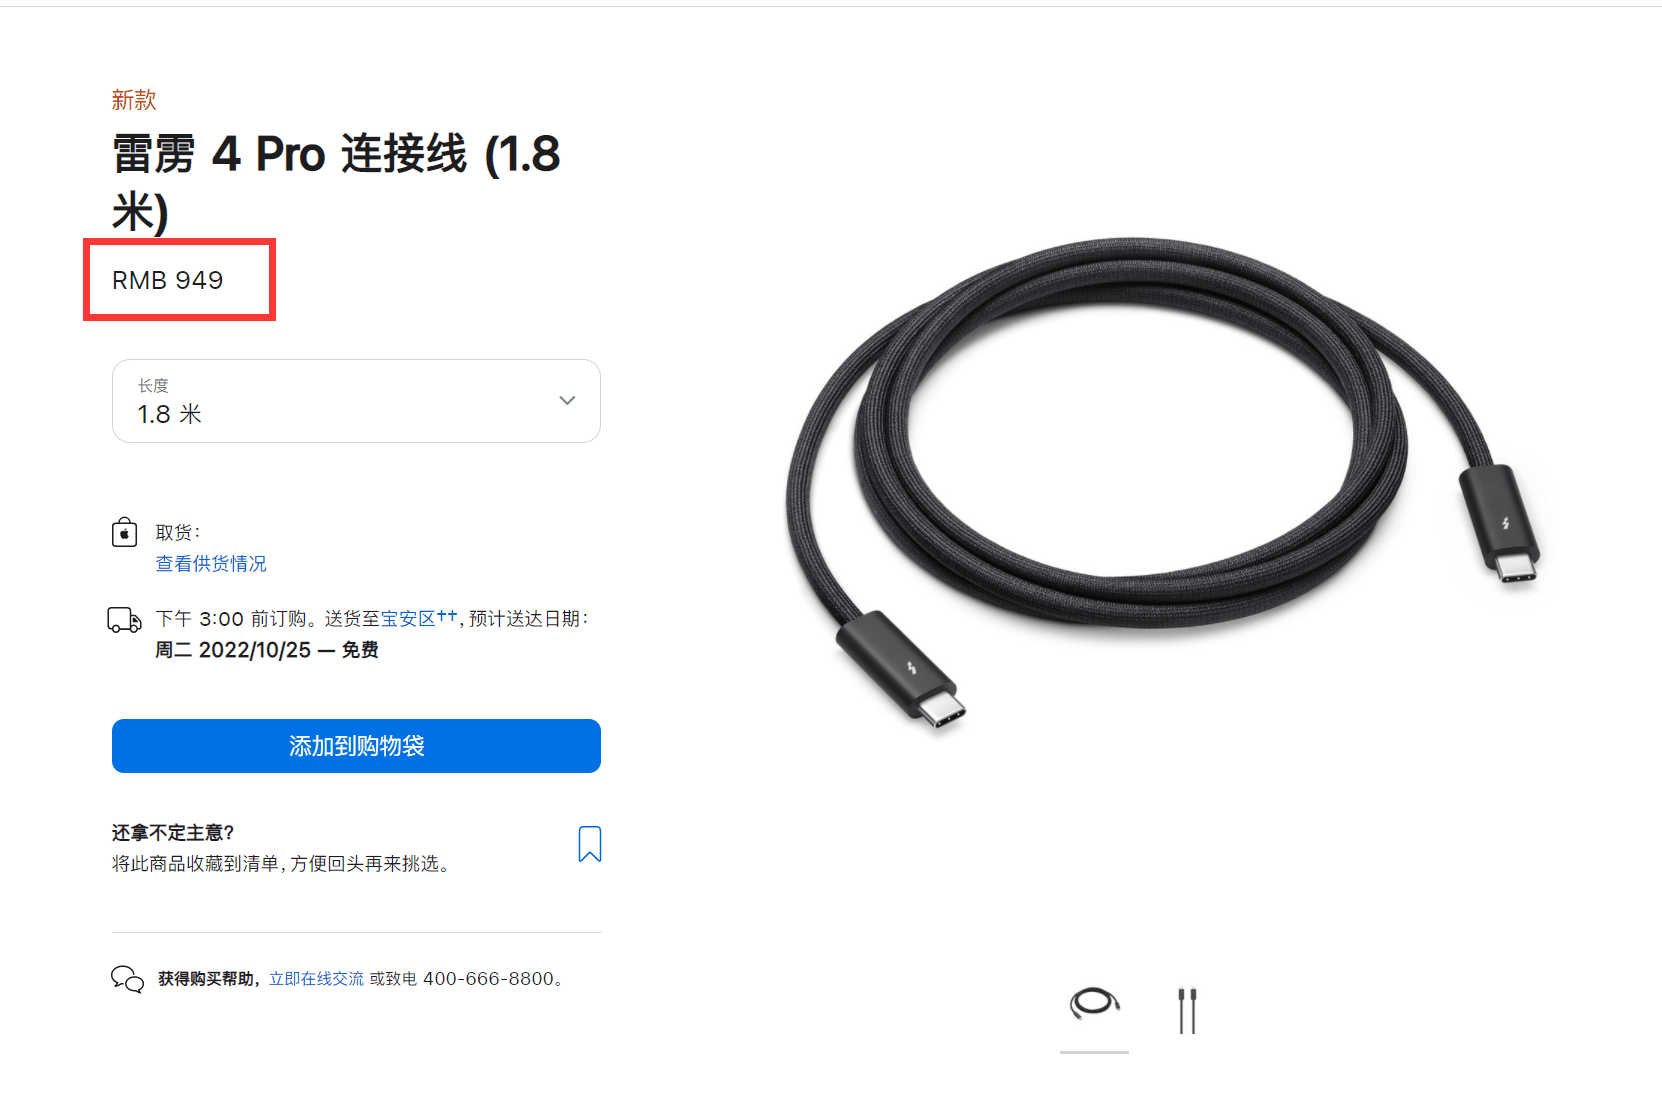This screenshot has height=1100, width=1662.
Task: Click the bookmark save-to-list icon
Action: [590, 844]
